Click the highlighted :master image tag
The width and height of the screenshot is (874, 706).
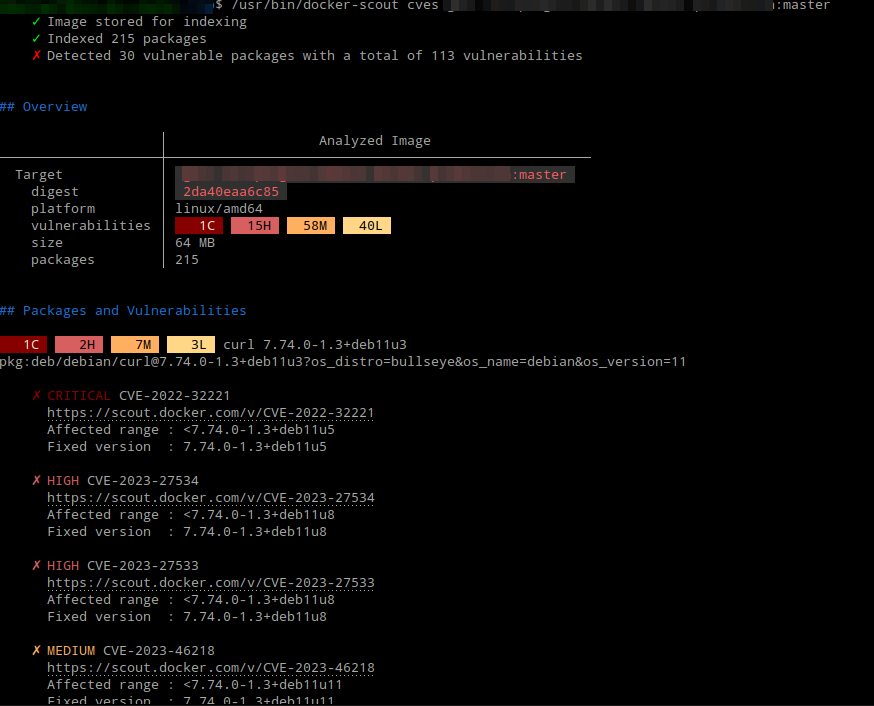(540, 173)
